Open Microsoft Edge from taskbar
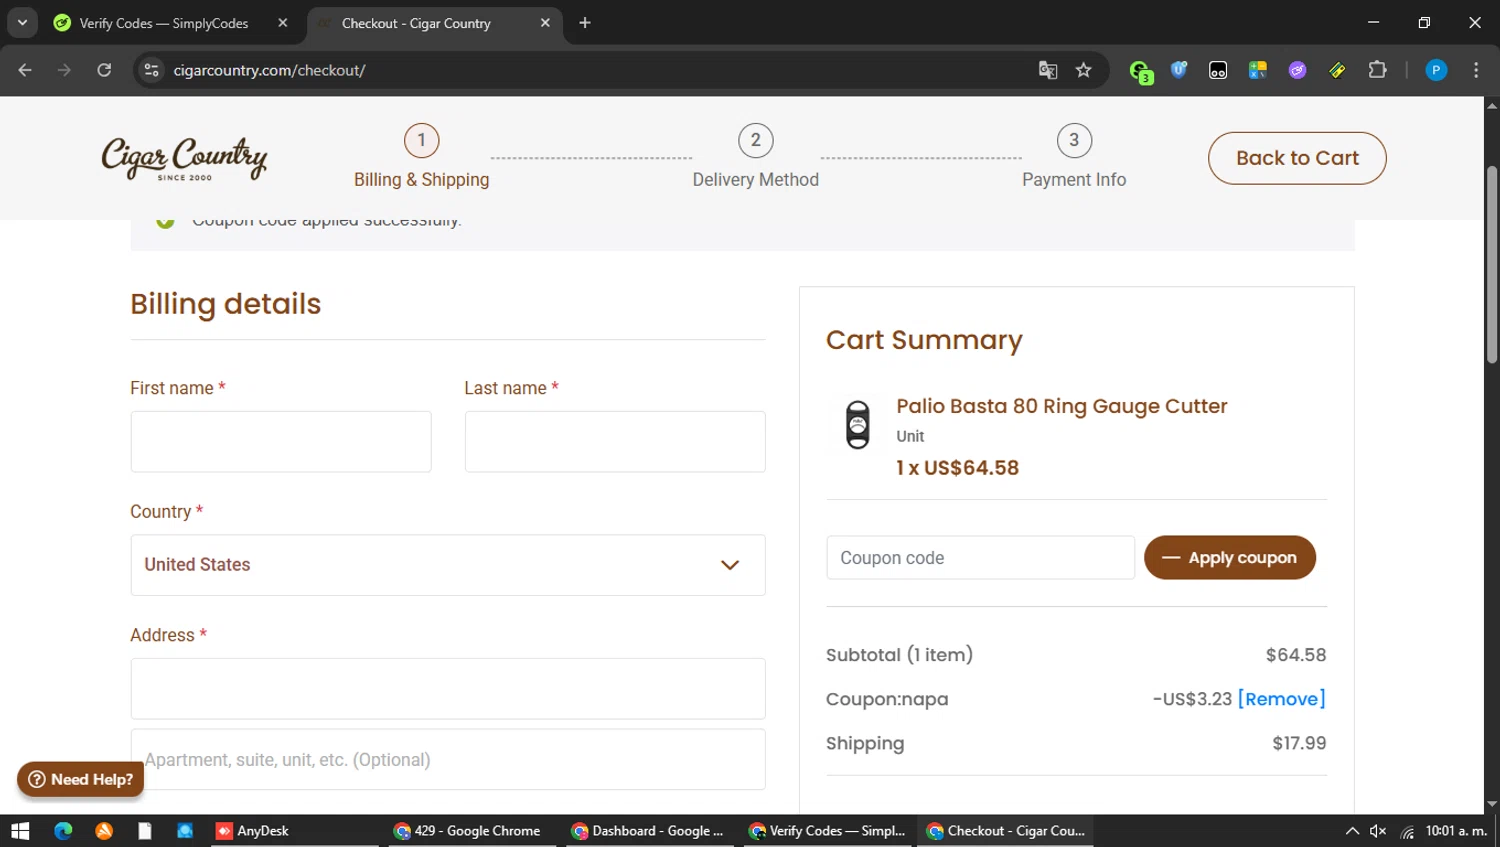The width and height of the screenshot is (1500, 847). click(63, 831)
